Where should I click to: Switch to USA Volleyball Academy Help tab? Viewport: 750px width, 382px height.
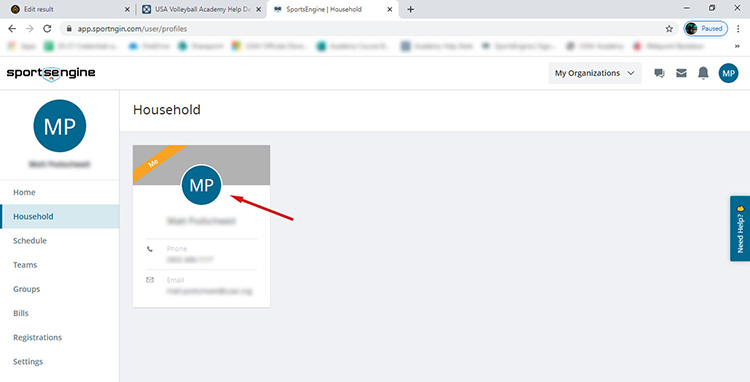[x=202, y=9]
